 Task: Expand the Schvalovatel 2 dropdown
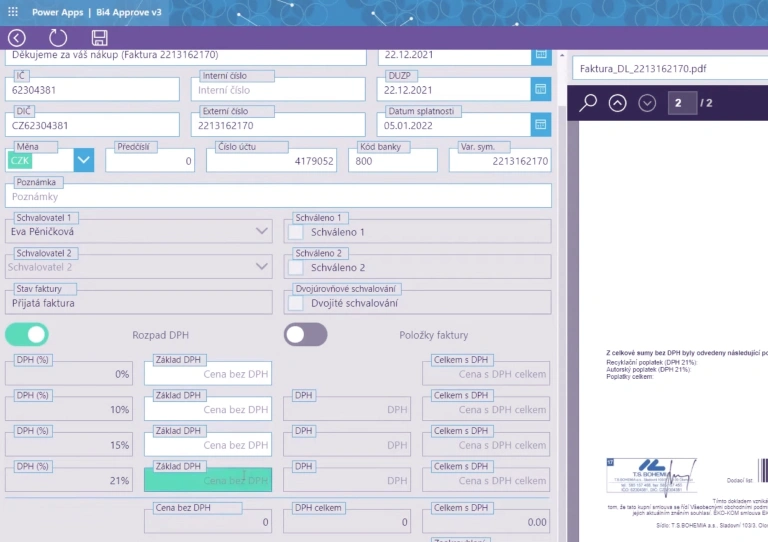click(262, 268)
